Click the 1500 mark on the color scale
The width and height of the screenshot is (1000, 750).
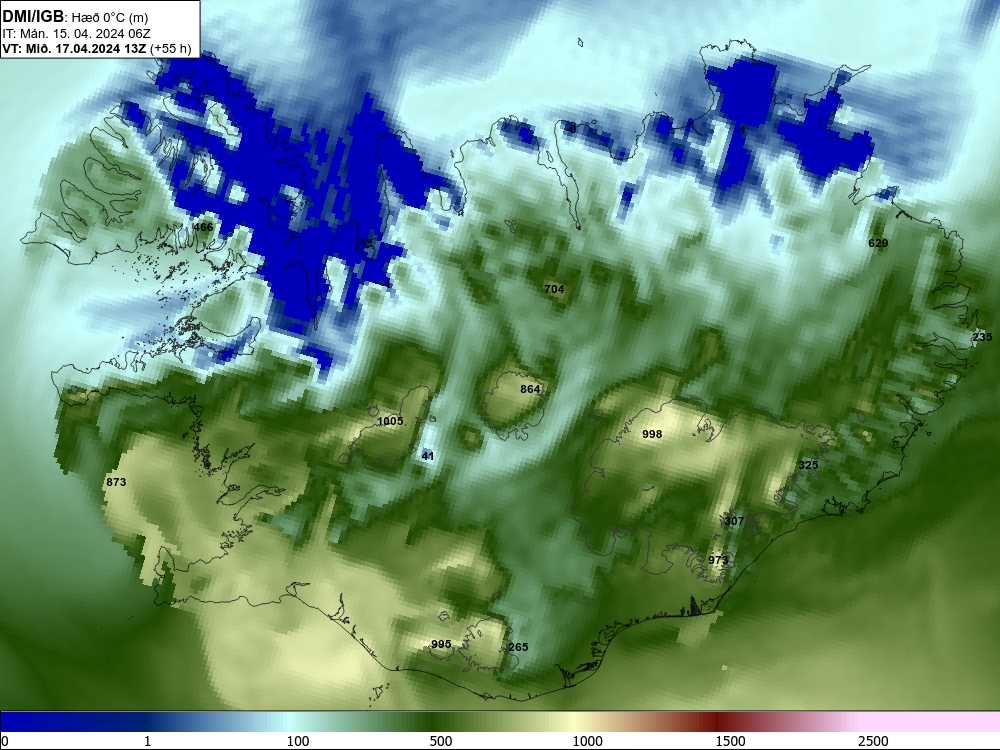pos(730,741)
